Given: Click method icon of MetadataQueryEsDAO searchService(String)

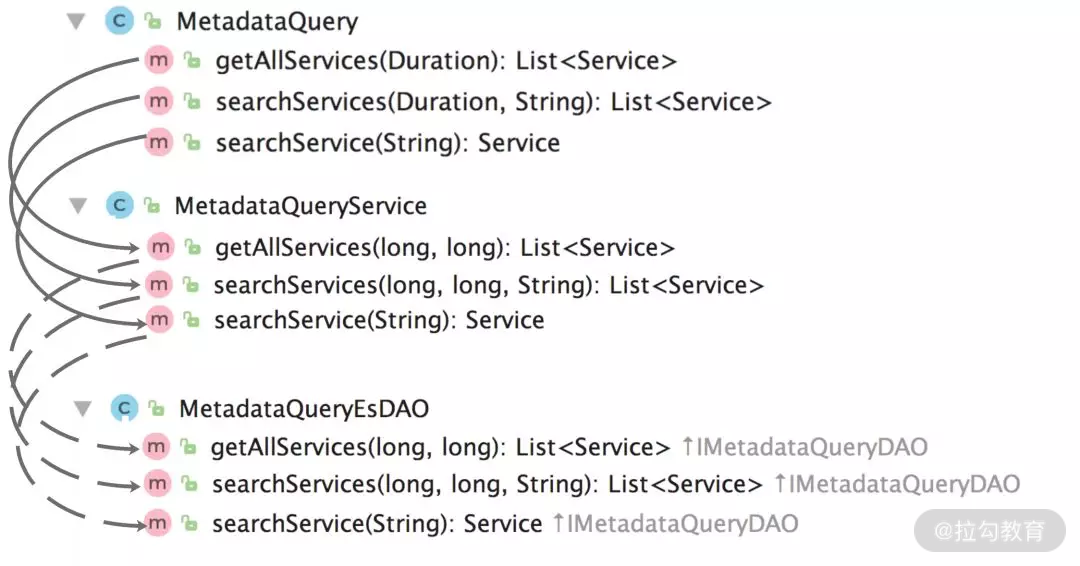Looking at the screenshot, I should point(157,523).
